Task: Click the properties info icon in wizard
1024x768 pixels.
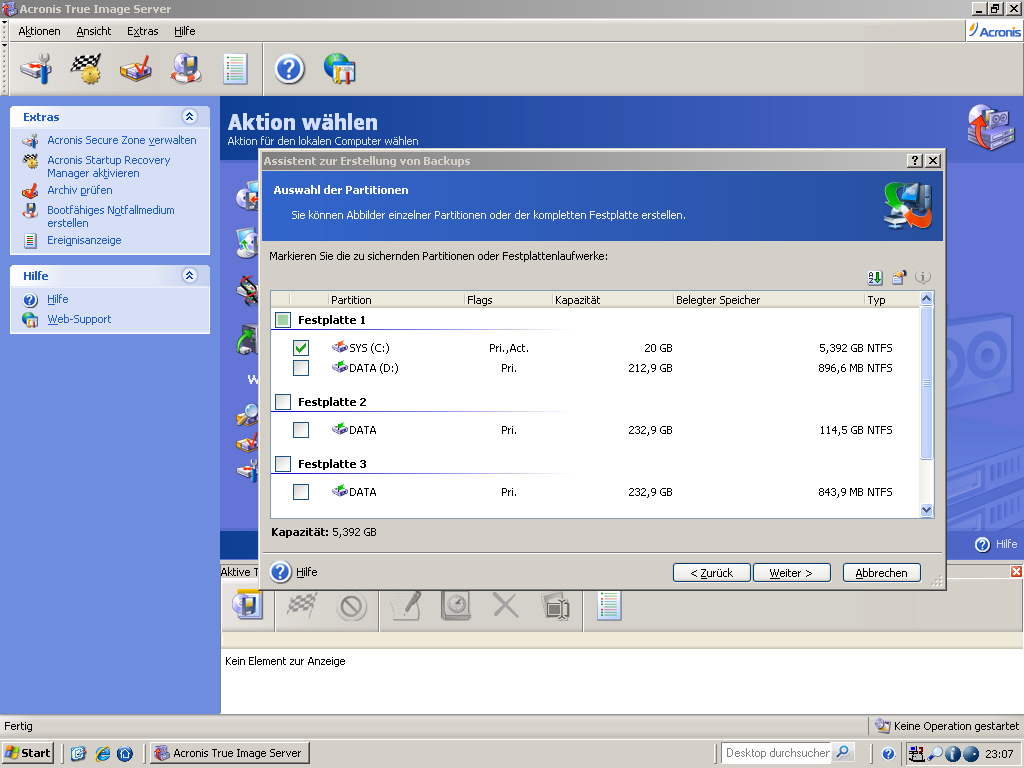Action: pyautogui.click(x=923, y=278)
